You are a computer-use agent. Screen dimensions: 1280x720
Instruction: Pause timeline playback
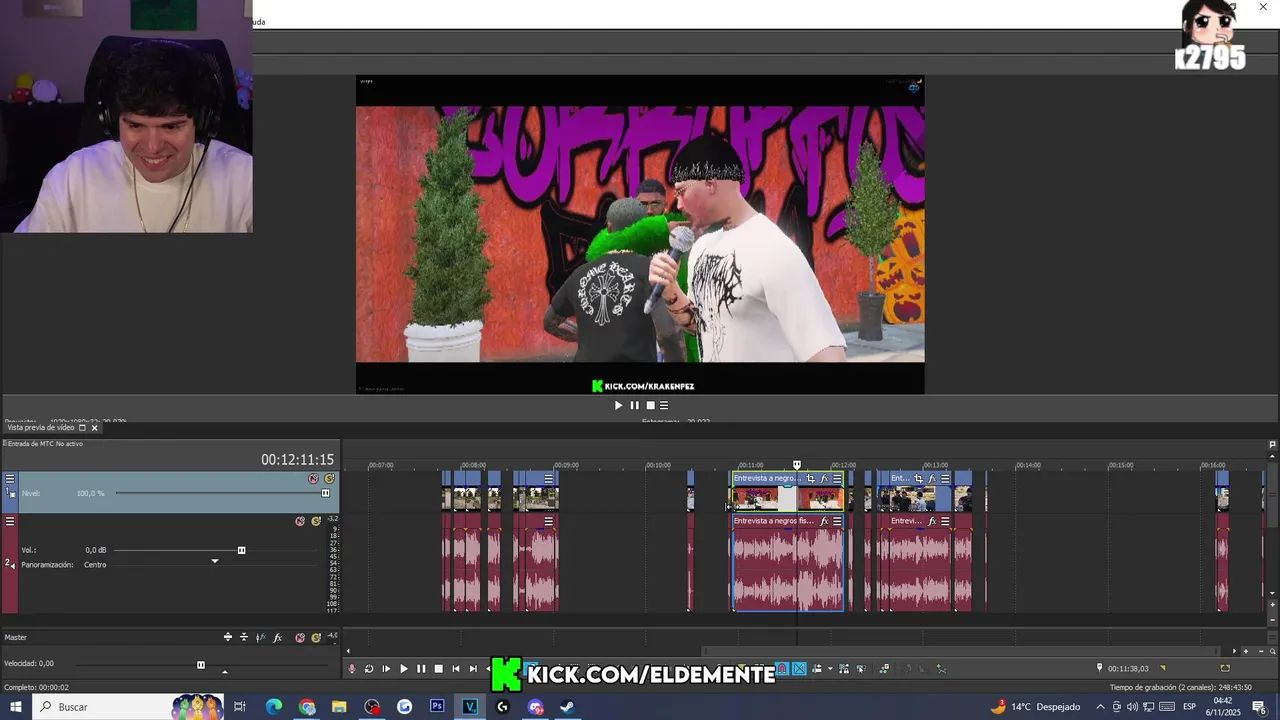(x=421, y=669)
